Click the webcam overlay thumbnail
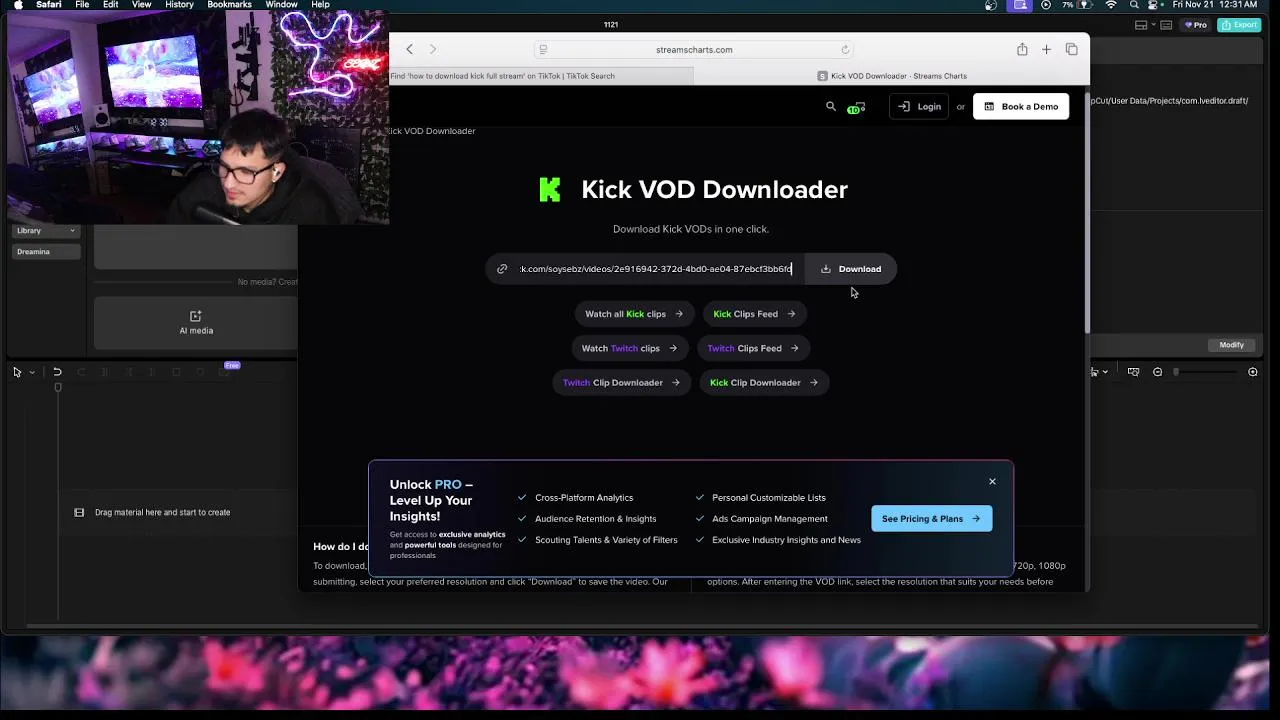 (x=197, y=118)
